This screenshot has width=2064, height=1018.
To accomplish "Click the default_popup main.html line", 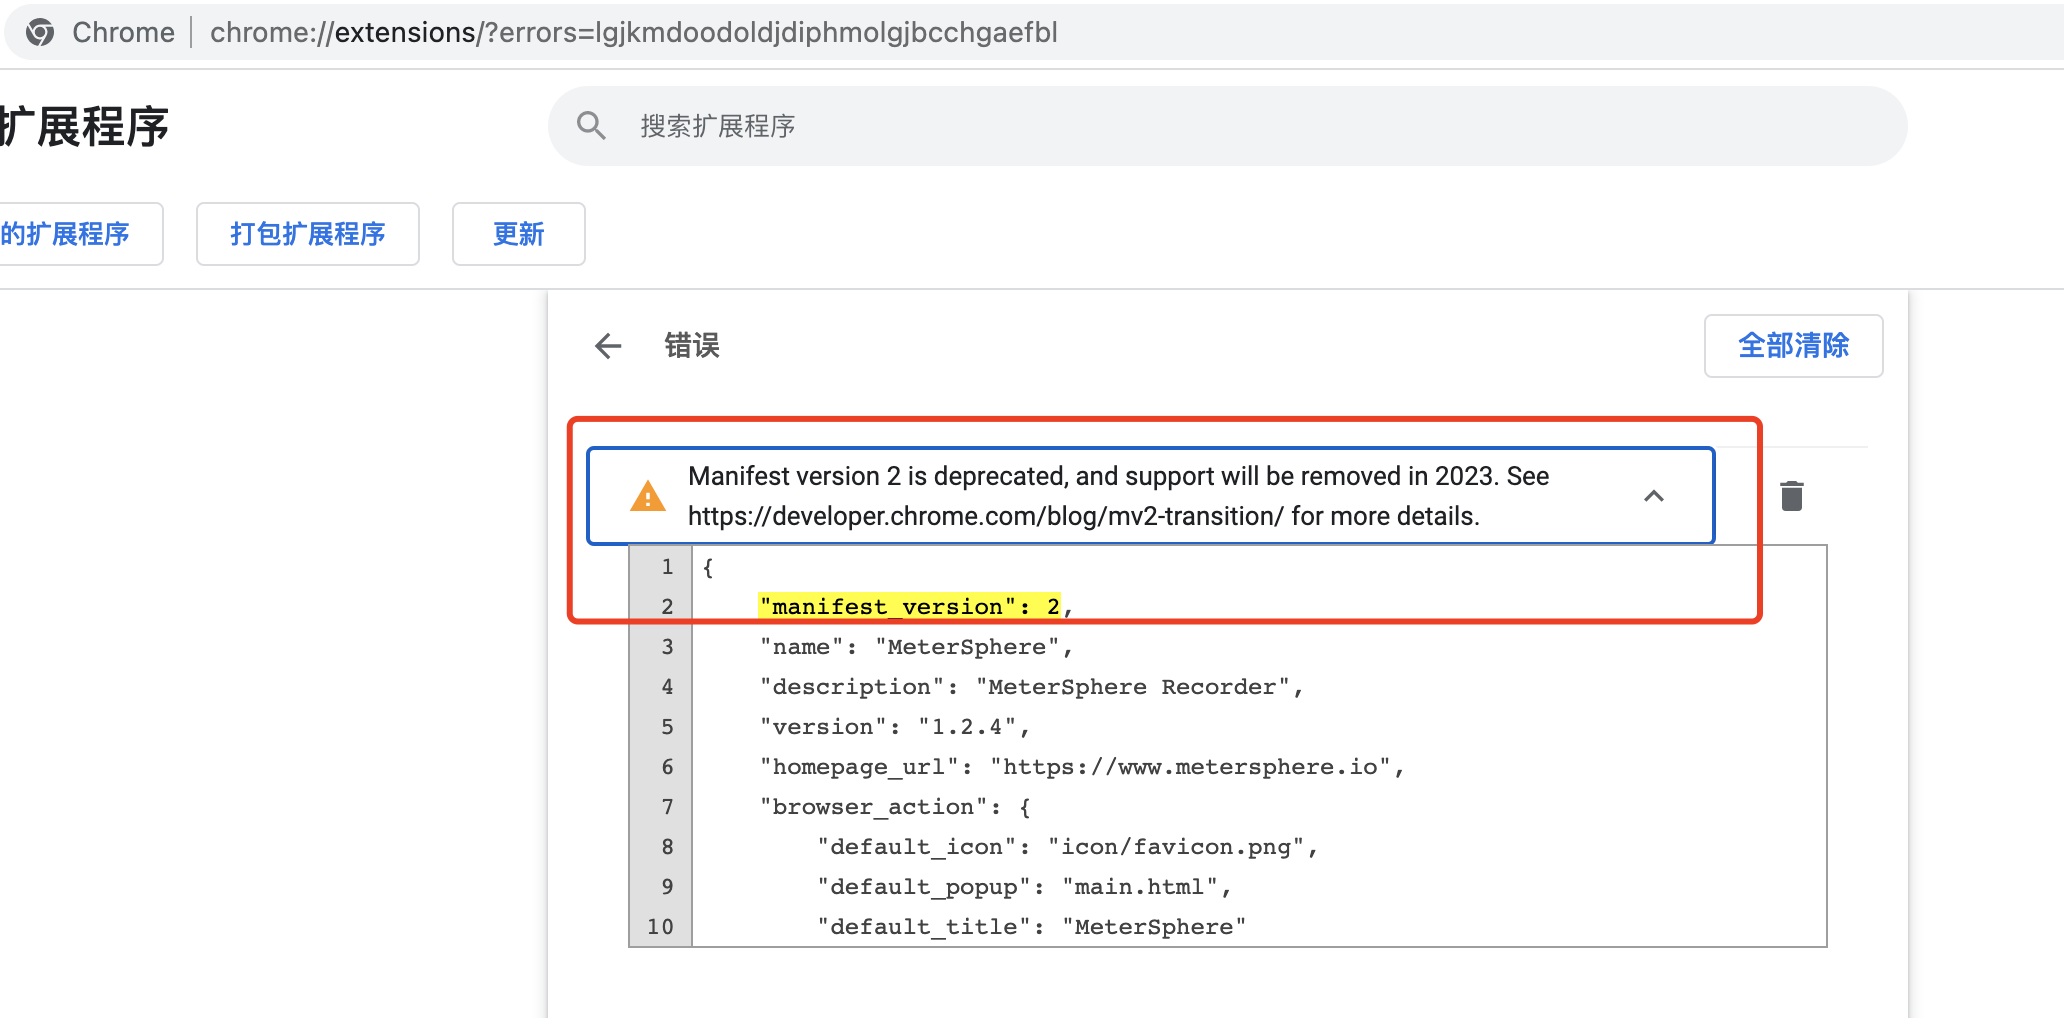I will coord(1022,886).
